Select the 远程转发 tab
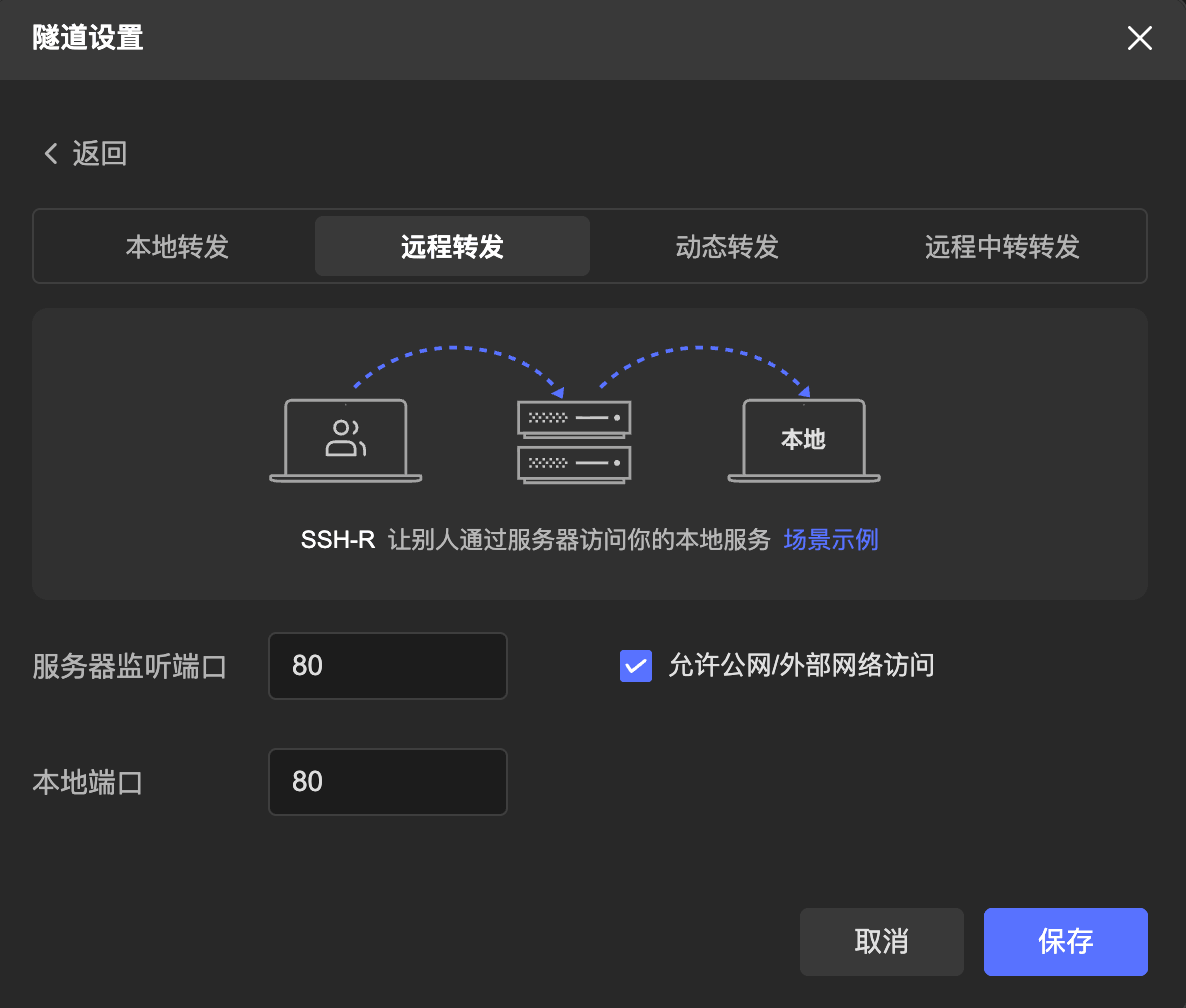Viewport: 1186px width, 1008px height. click(452, 247)
